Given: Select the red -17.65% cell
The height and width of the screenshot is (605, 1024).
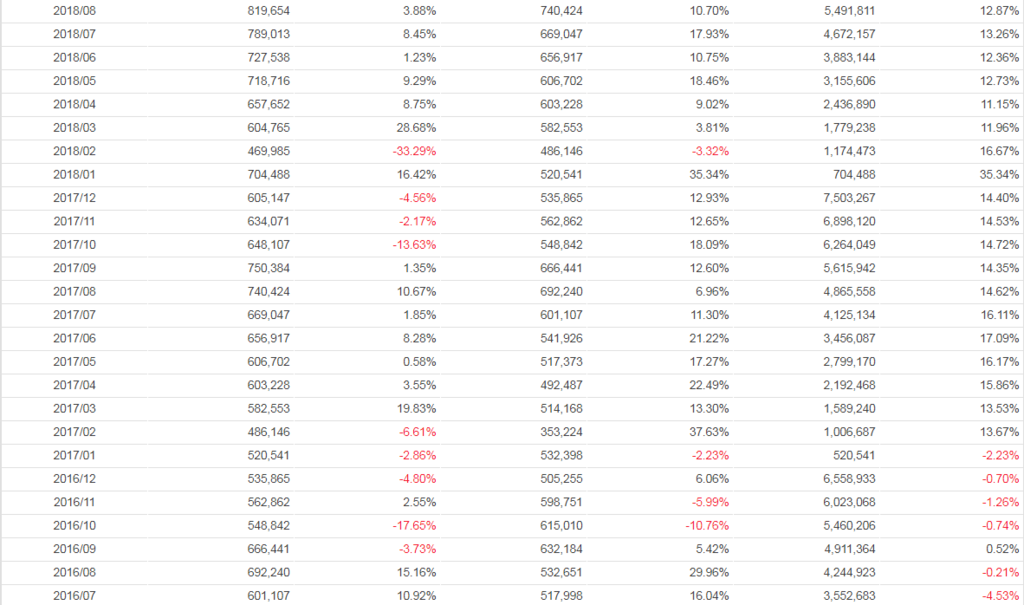Looking at the screenshot, I should [x=416, y=526].
